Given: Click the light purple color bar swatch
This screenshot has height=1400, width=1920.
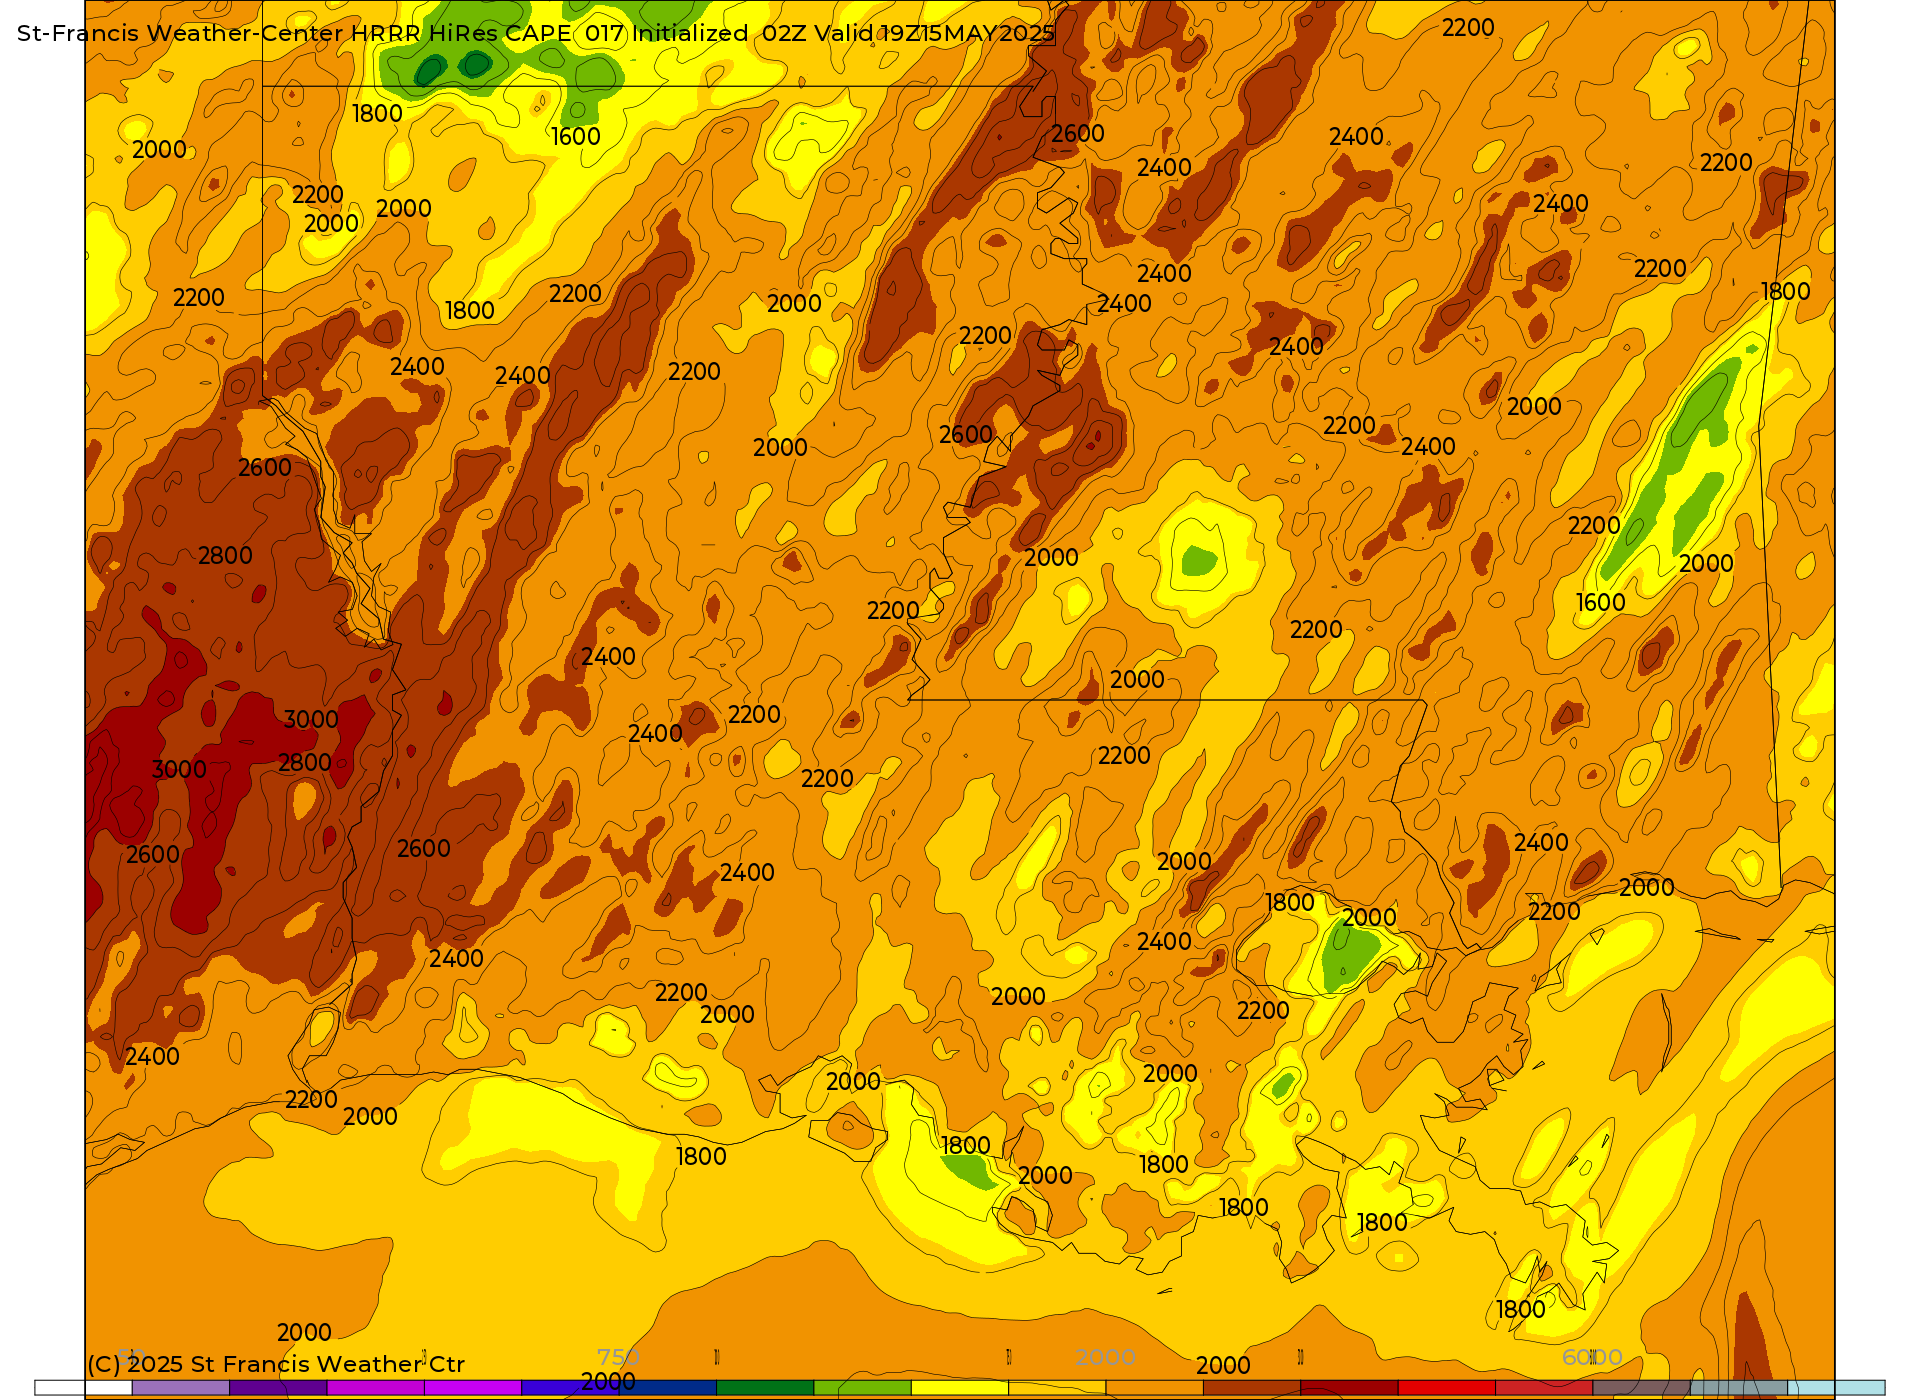Looking at the screenshot, I should pos(180,1387).
